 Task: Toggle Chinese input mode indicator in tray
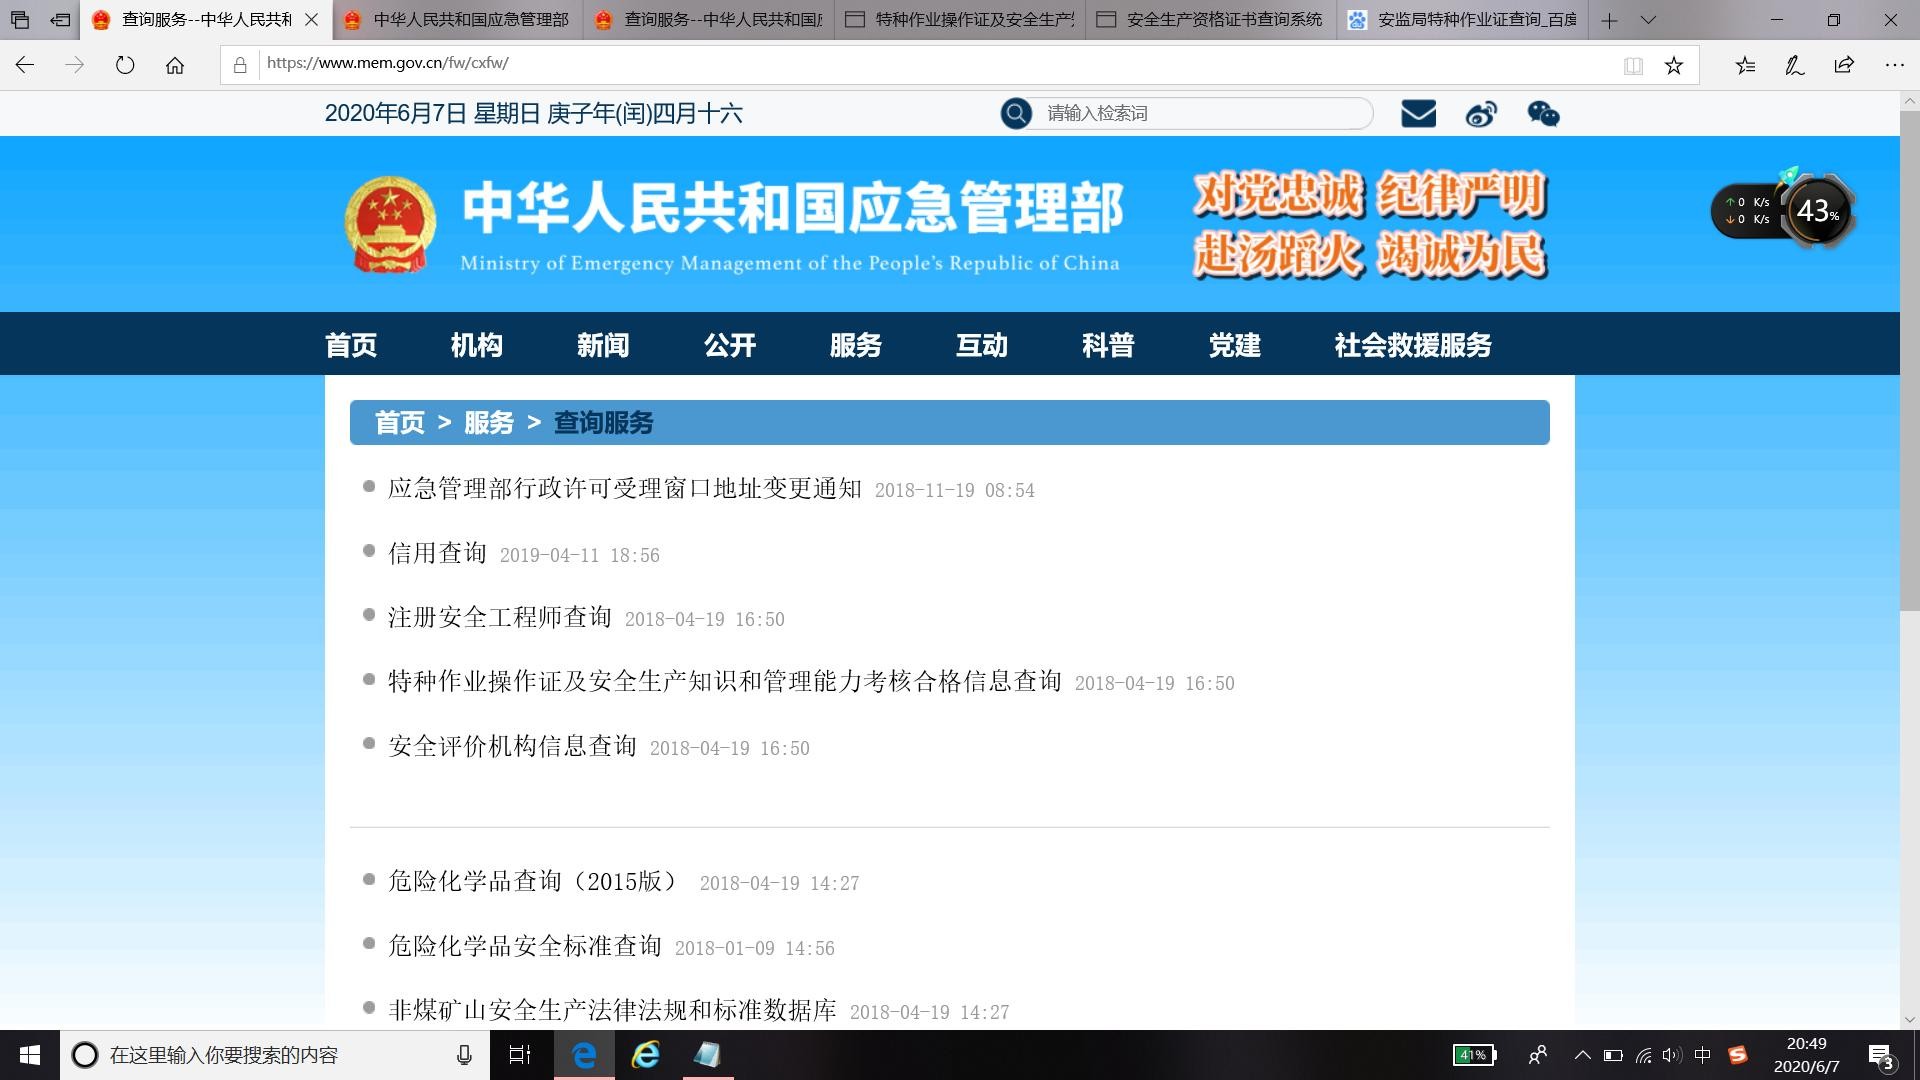(x=1703, y=1055)
